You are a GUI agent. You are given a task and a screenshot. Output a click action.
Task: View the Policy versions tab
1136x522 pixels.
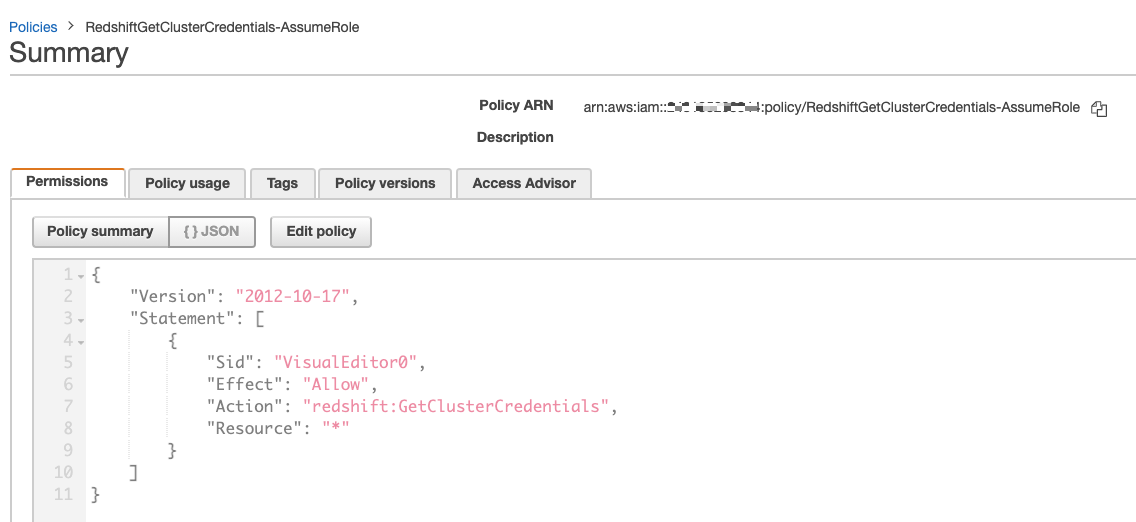[x=385, y=183]
